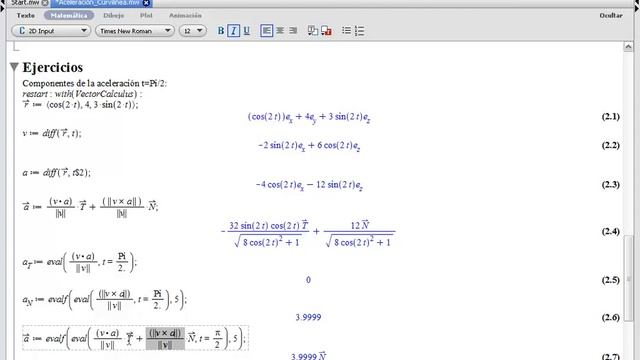Click equation label (2.1)
Image resolution: width=640 pixels, height=360 pixels.
(x=611, y=117)
